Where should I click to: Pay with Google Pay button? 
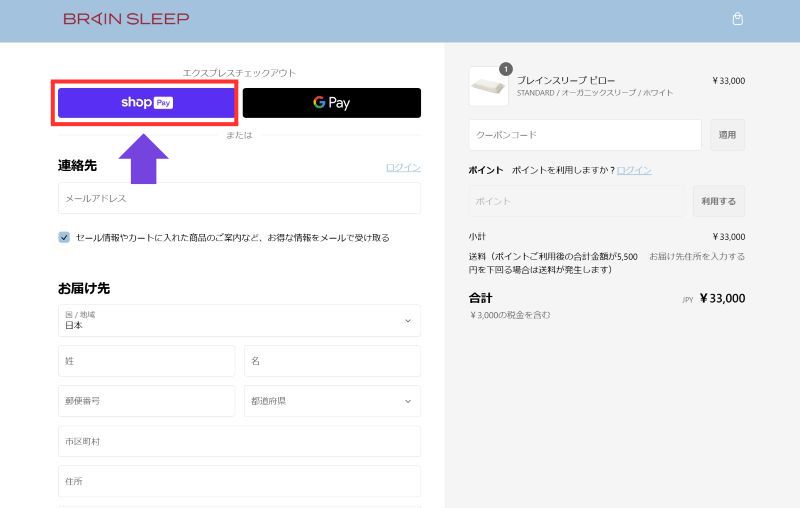click(x=331, y=103)
